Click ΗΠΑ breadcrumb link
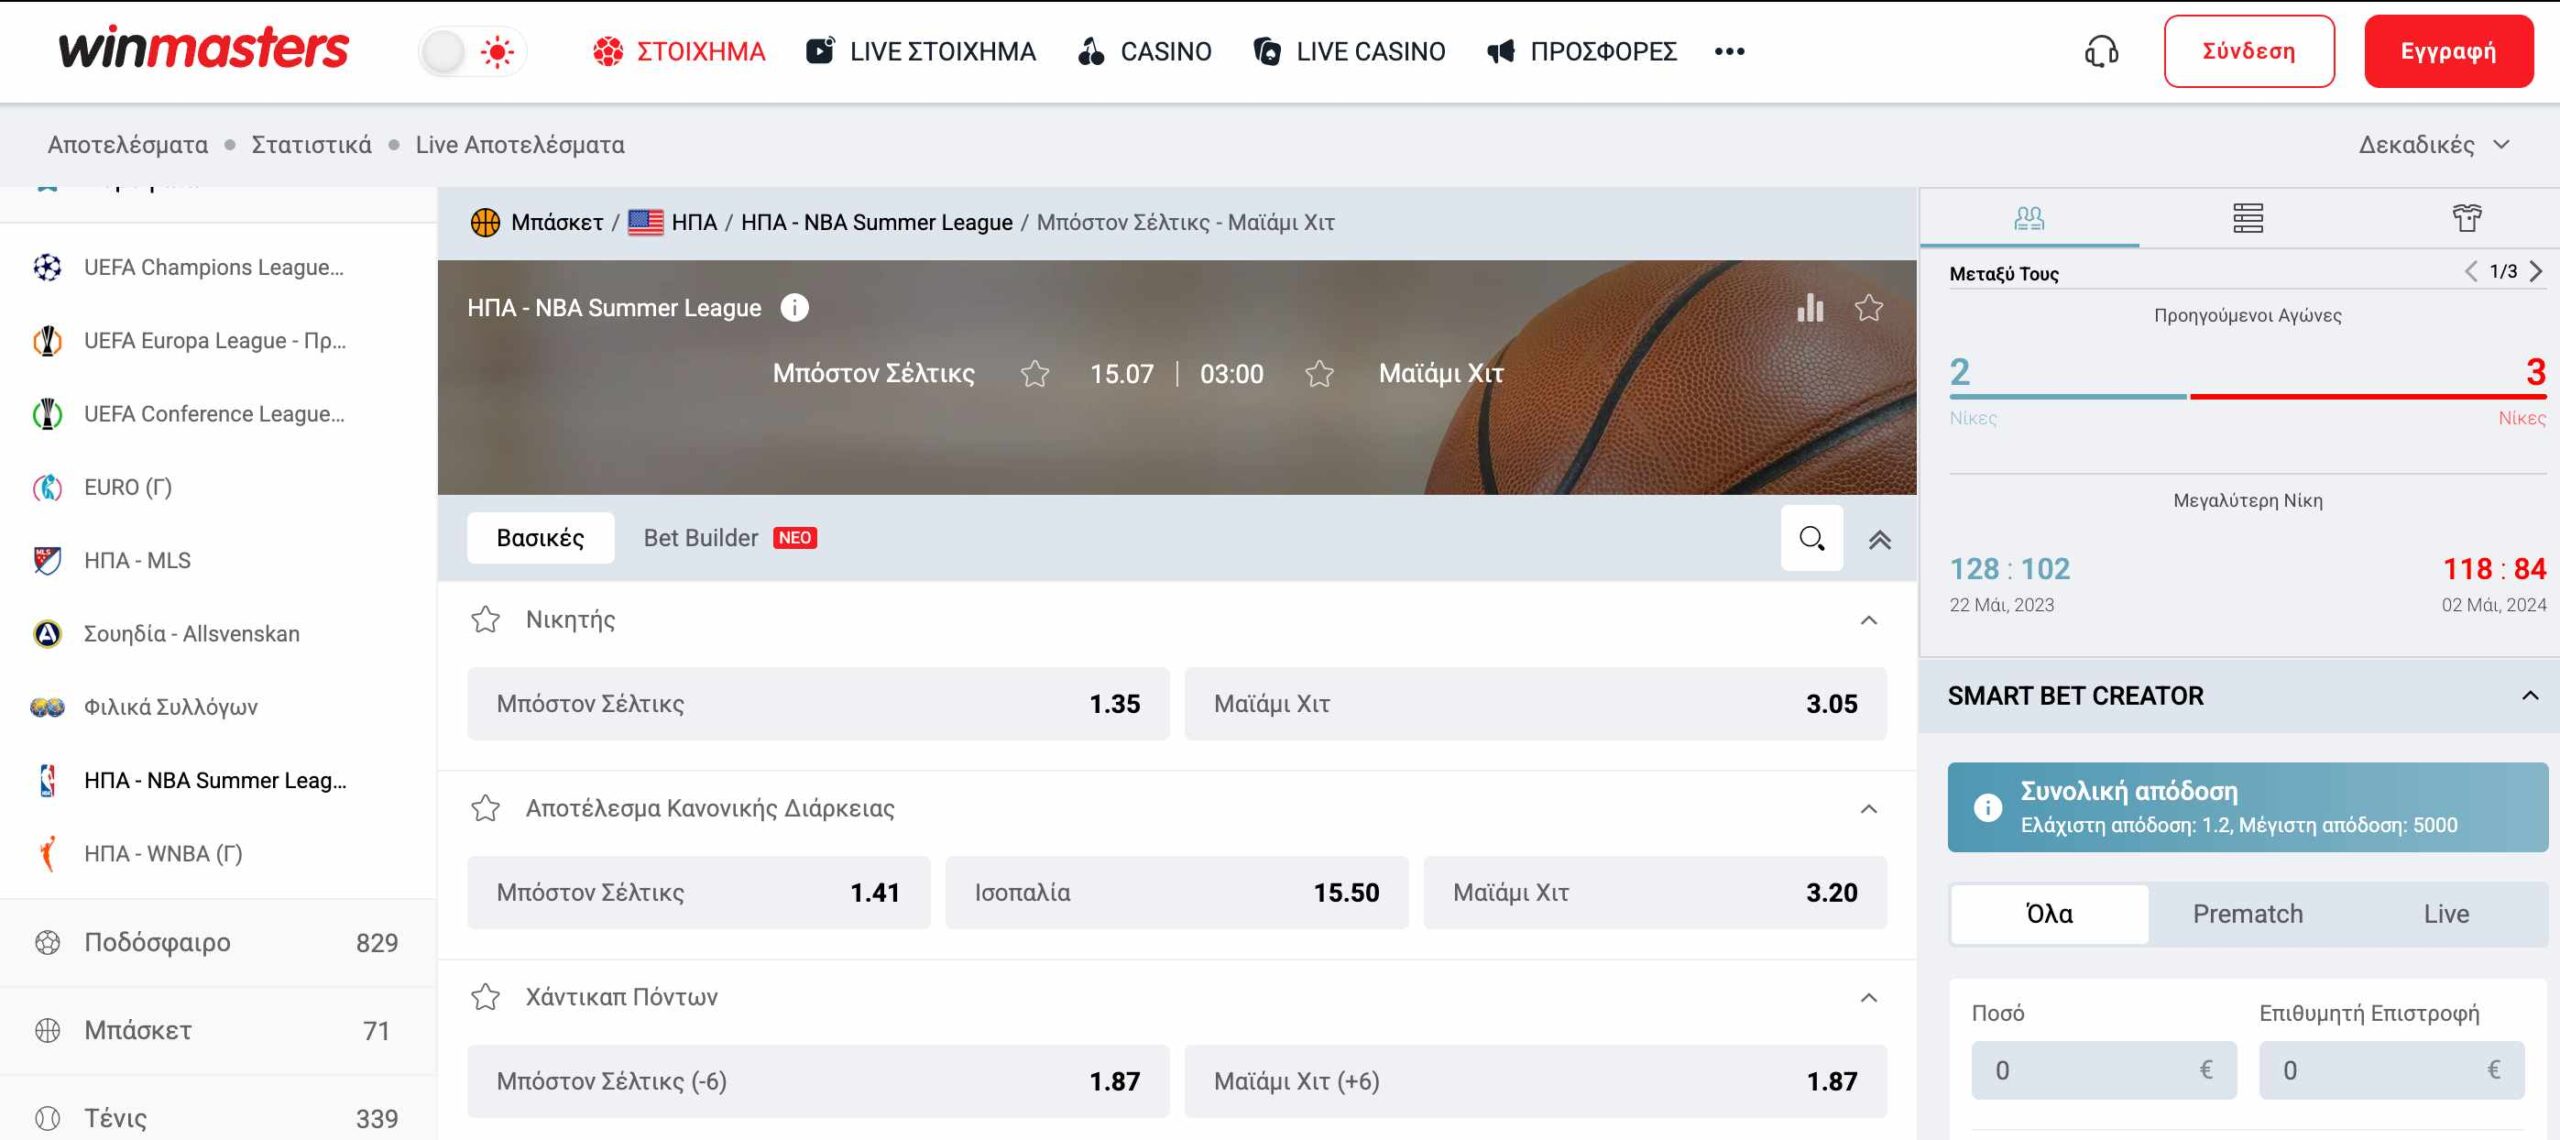Screen dimensions: 2560x1140 [694, 222]
